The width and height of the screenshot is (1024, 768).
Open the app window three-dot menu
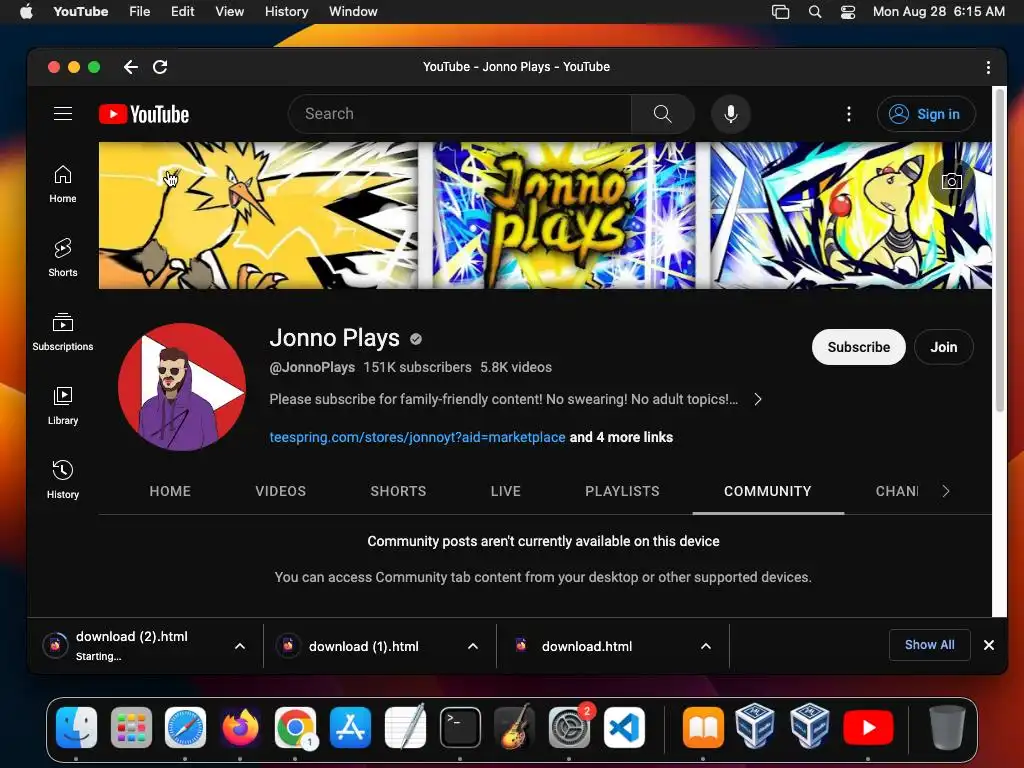pos(987,67)
